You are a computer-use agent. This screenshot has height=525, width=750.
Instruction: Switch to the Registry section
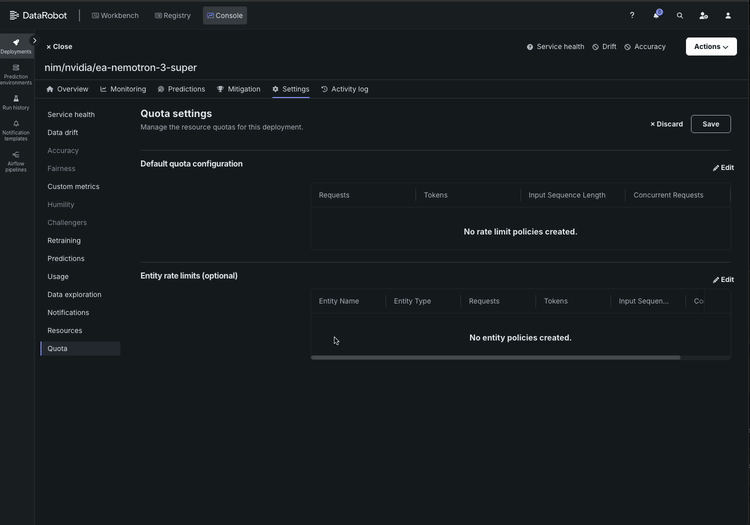tap(173, 15)
